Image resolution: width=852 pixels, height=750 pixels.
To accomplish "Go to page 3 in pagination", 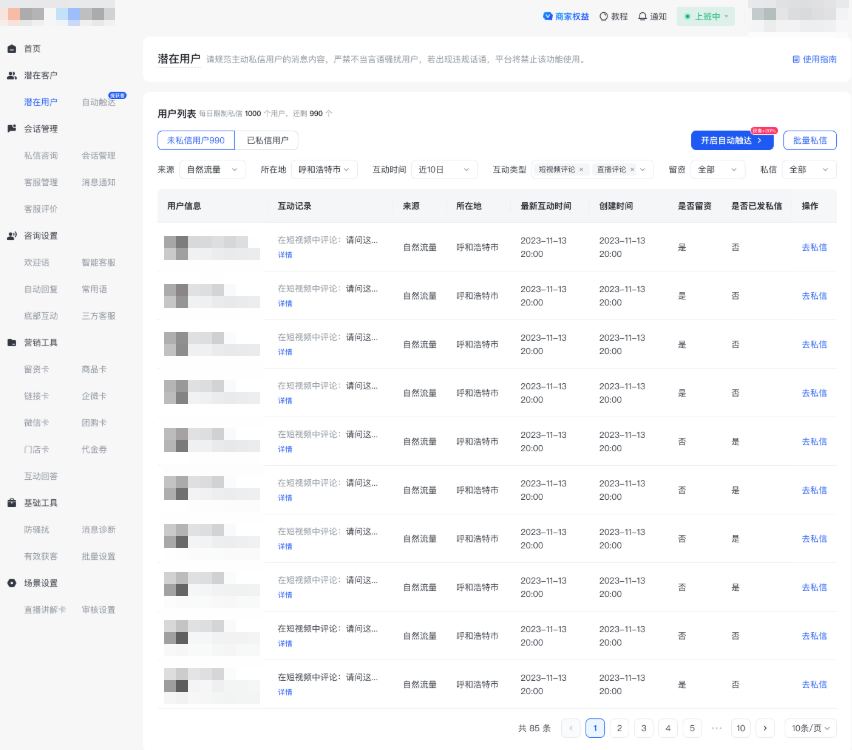I will point(644,728).
